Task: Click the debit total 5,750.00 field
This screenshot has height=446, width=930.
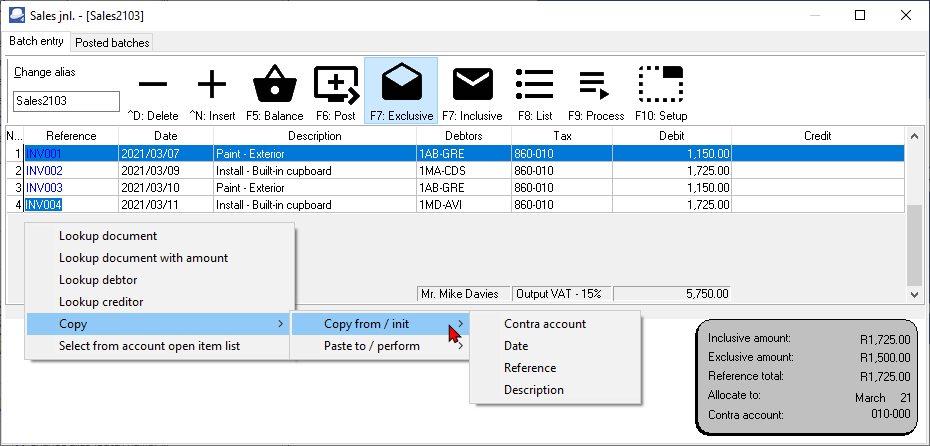Action: [x=672, y=294]
